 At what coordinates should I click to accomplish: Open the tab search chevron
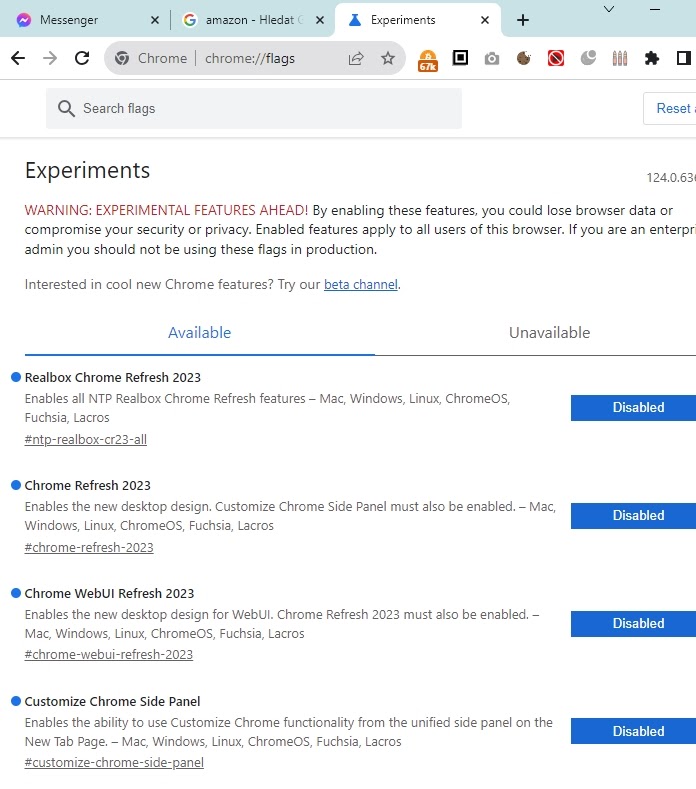(609, 9)
